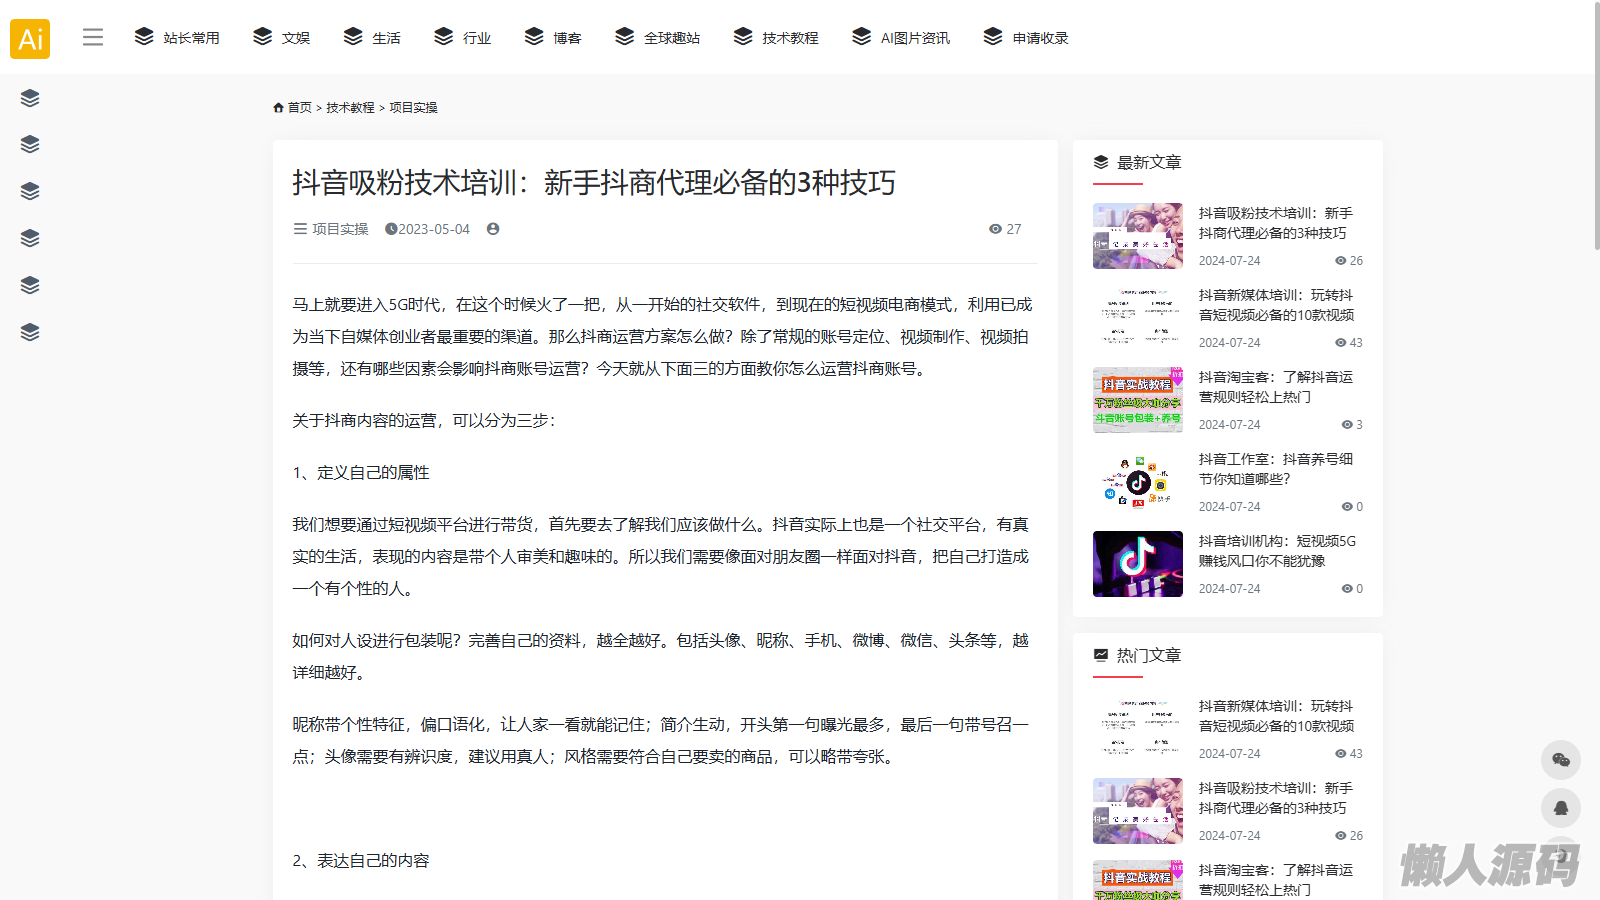Click the 热门文章 chart icon
This screenshot has height=900, width=1600.
click(1101, 655)
